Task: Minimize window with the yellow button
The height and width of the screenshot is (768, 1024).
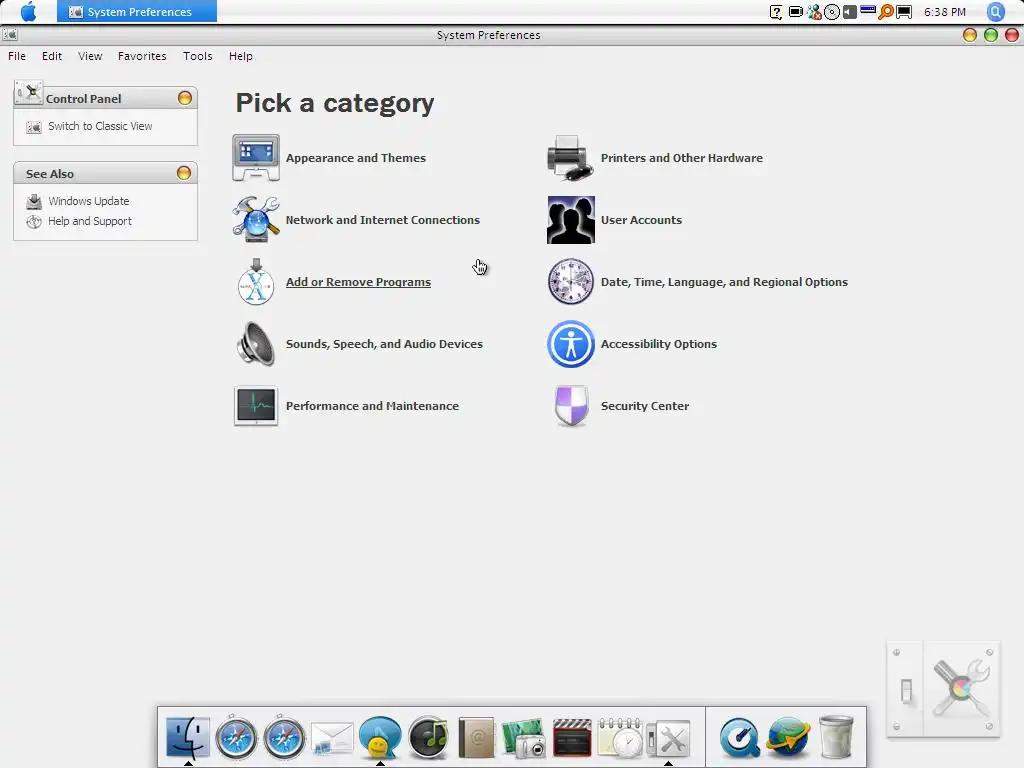Action: point(970,35)
